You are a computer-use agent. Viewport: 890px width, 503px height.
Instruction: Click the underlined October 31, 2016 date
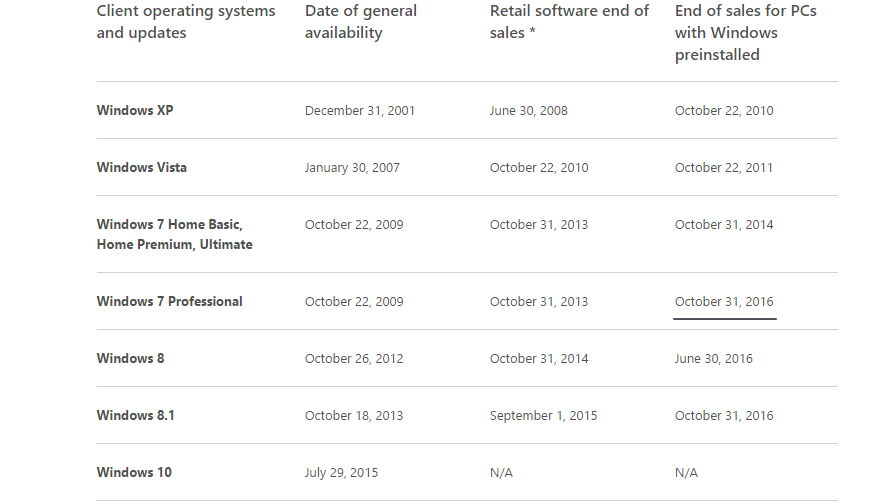click(x=724, y=301)
